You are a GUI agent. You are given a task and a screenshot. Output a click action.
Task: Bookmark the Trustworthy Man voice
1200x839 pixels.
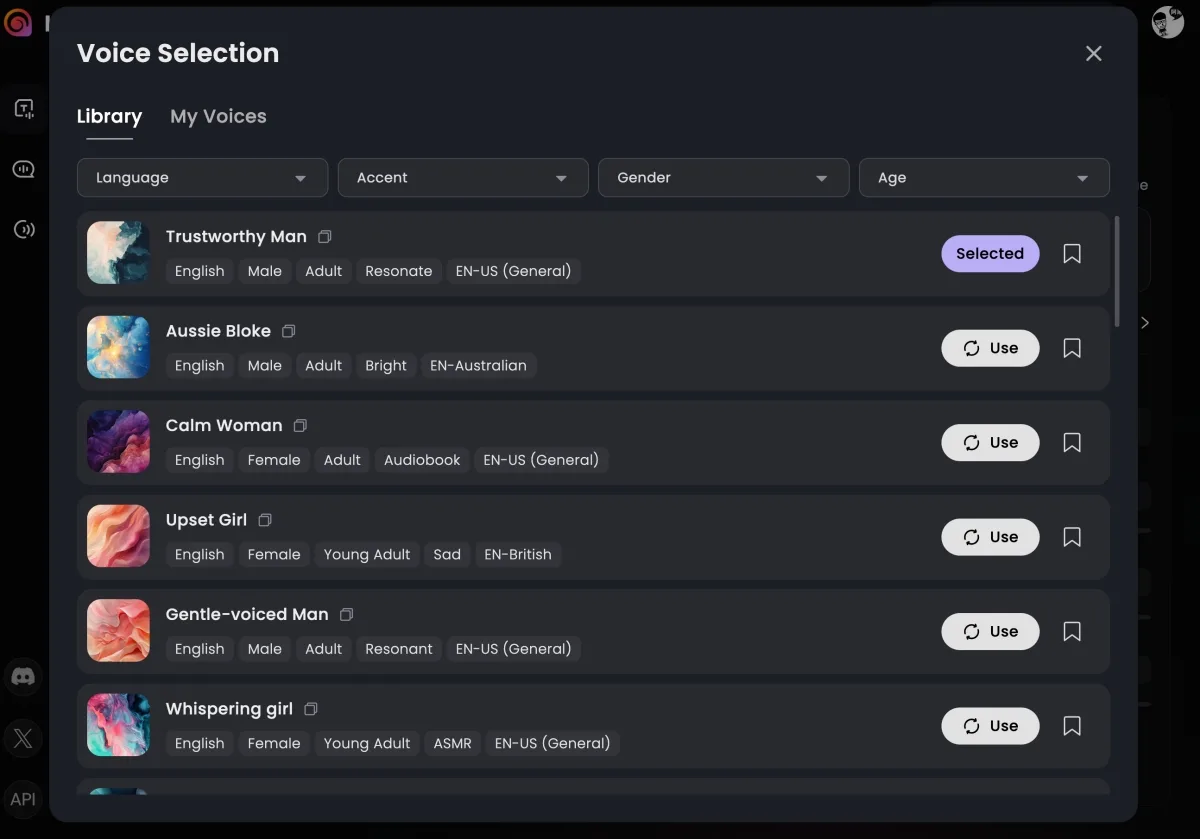pos(1072,254)
